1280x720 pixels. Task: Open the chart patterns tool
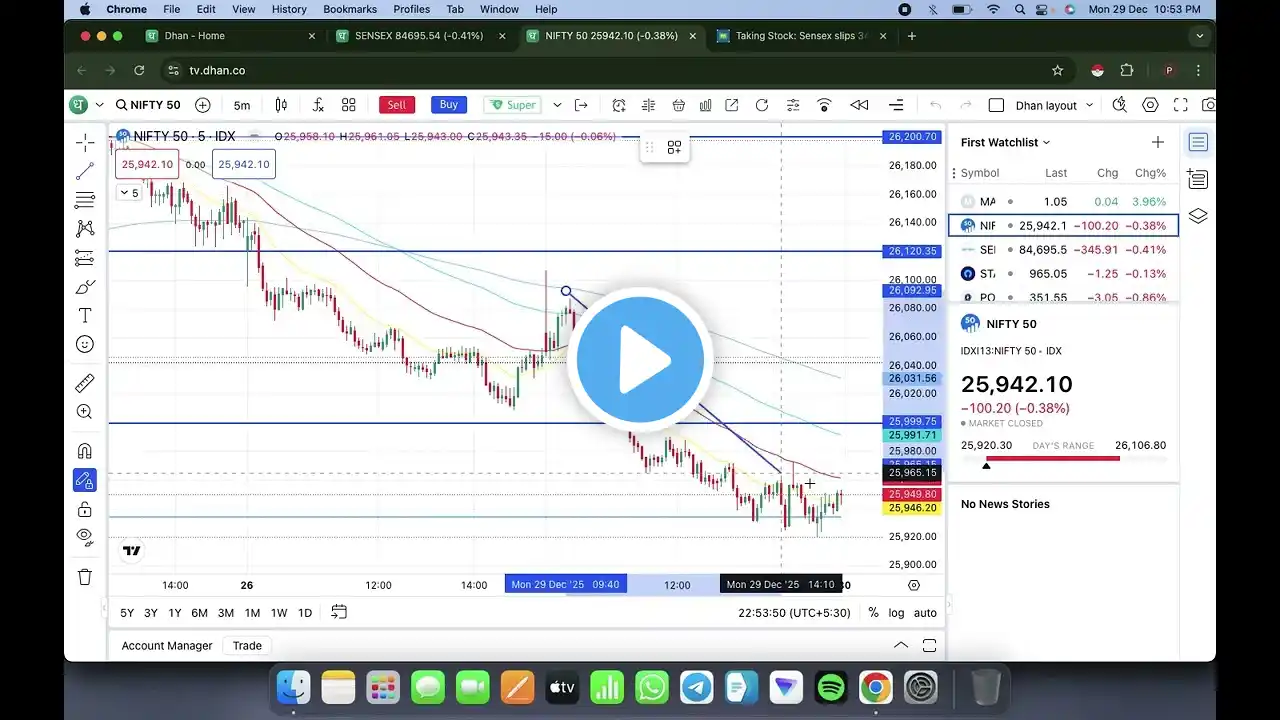tap(85, 229)
